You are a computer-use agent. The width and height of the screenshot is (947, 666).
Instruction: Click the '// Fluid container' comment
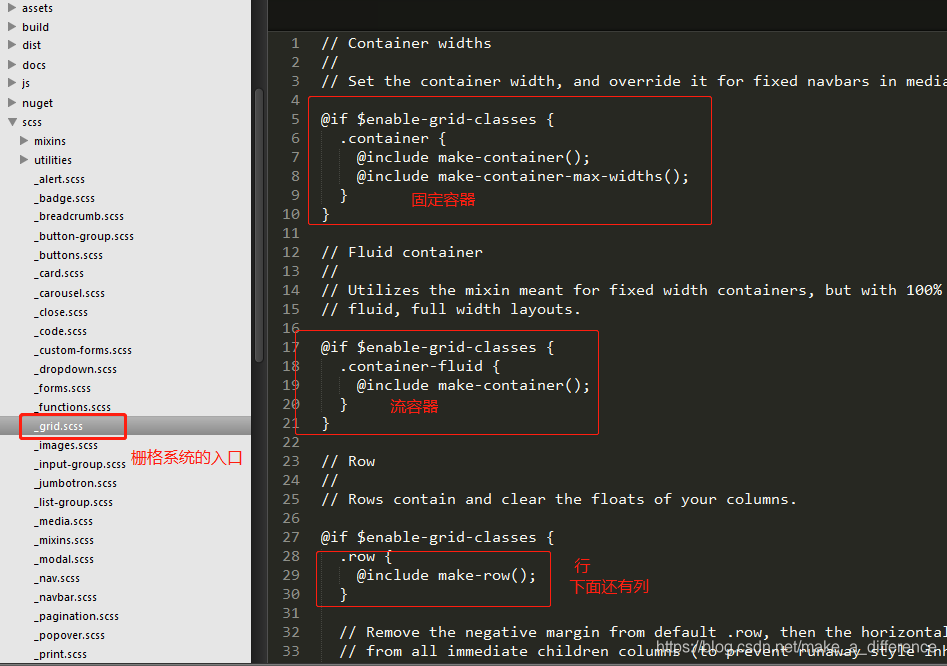pos(402,252)
